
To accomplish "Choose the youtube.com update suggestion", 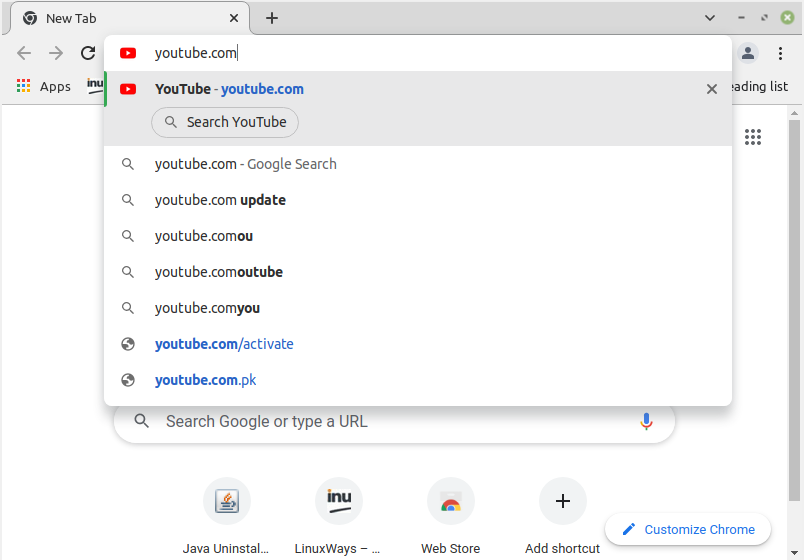I will [418, 200].
